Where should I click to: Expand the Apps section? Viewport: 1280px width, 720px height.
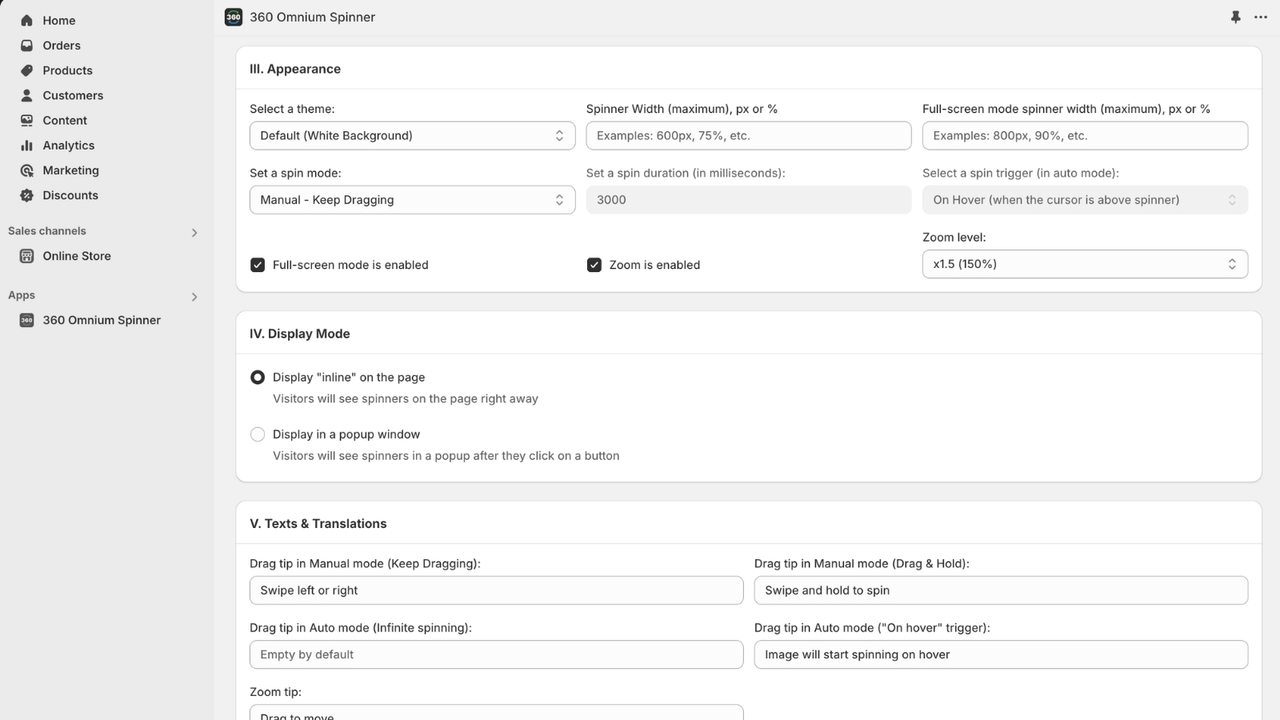194,297
